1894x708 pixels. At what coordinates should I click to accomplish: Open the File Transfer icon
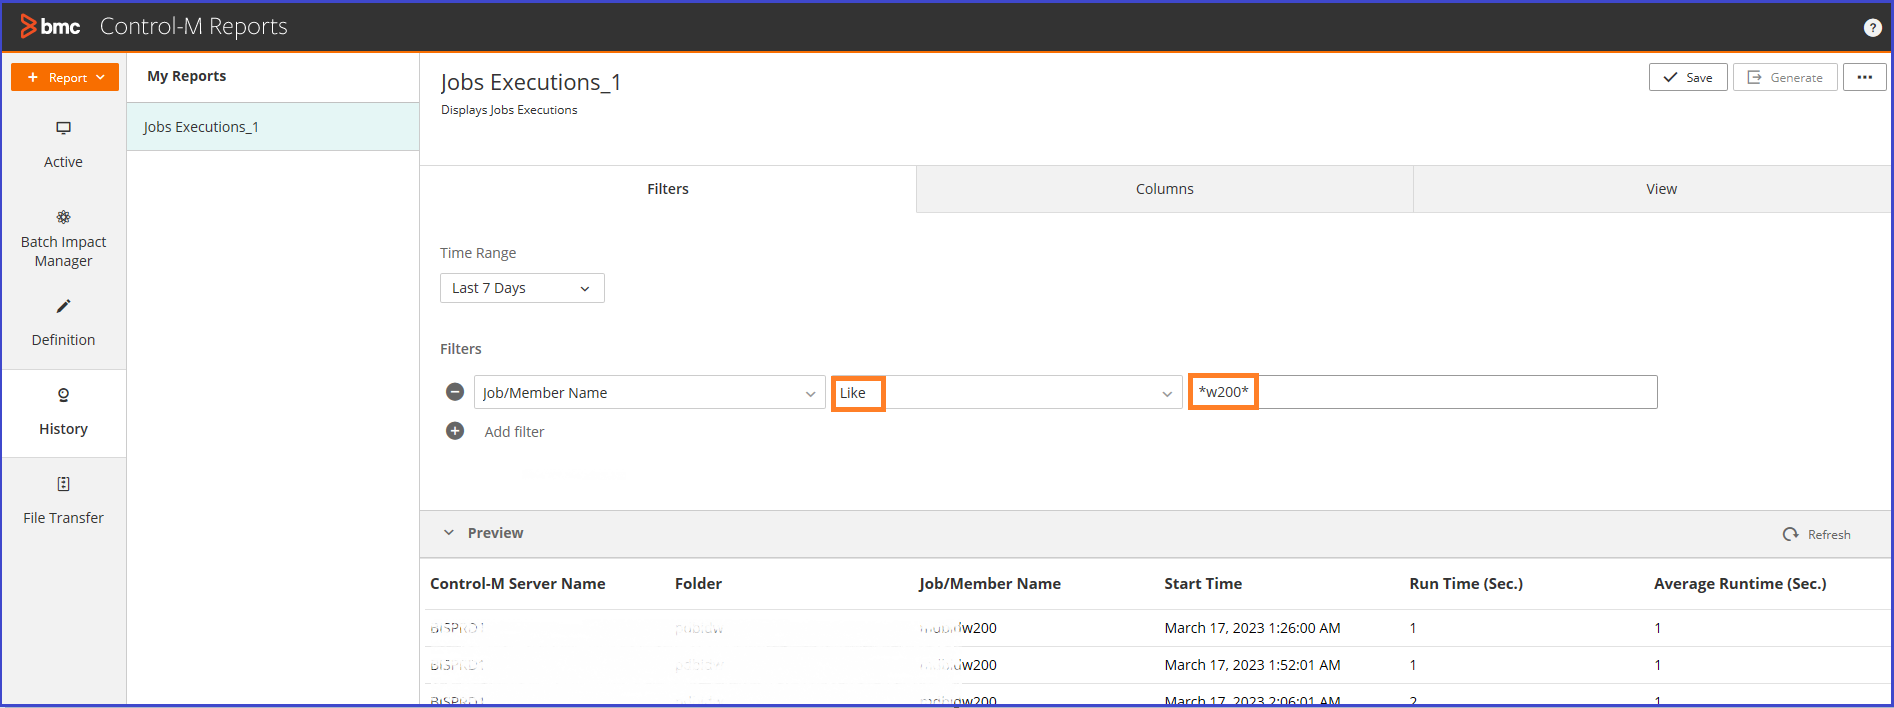point(63,484)
